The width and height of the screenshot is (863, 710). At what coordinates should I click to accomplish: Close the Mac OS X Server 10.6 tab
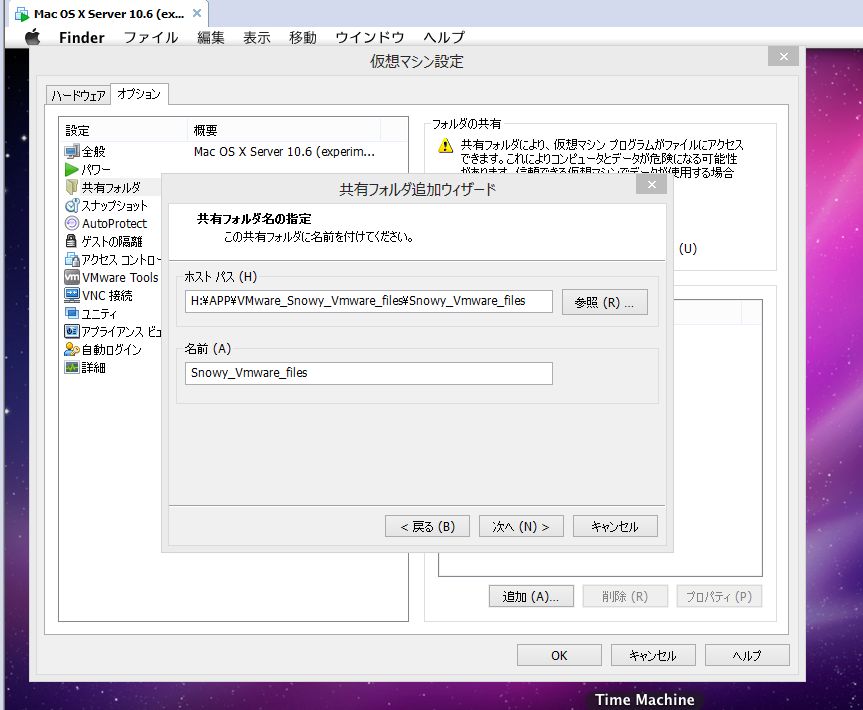(x=196, y=13)
